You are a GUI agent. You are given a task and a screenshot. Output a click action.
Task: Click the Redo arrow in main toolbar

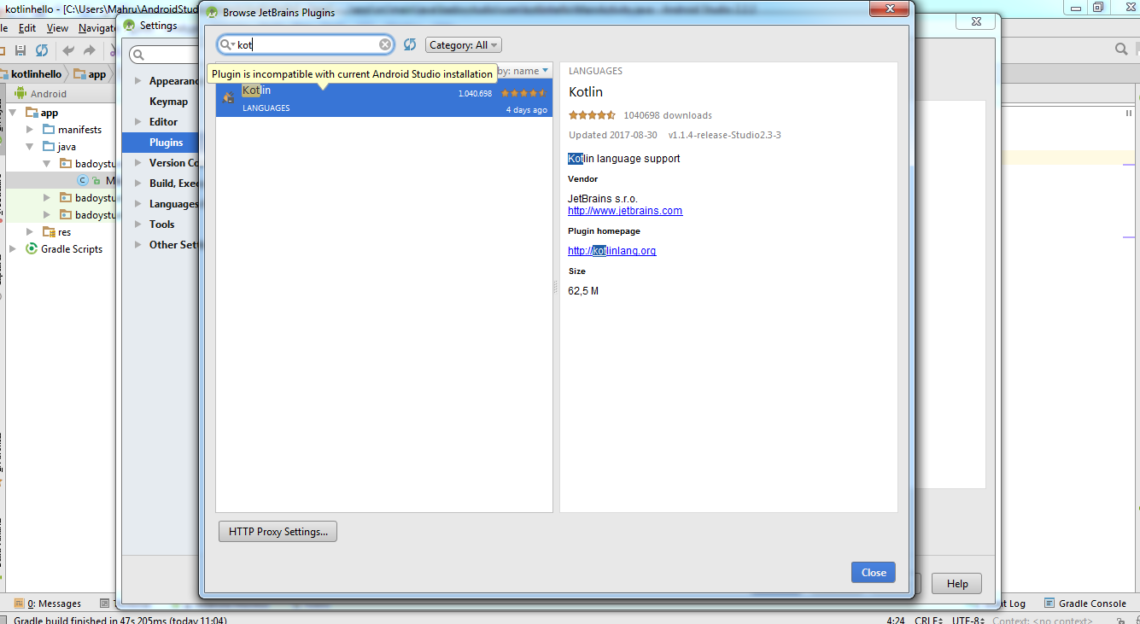(x=90, y=50)
